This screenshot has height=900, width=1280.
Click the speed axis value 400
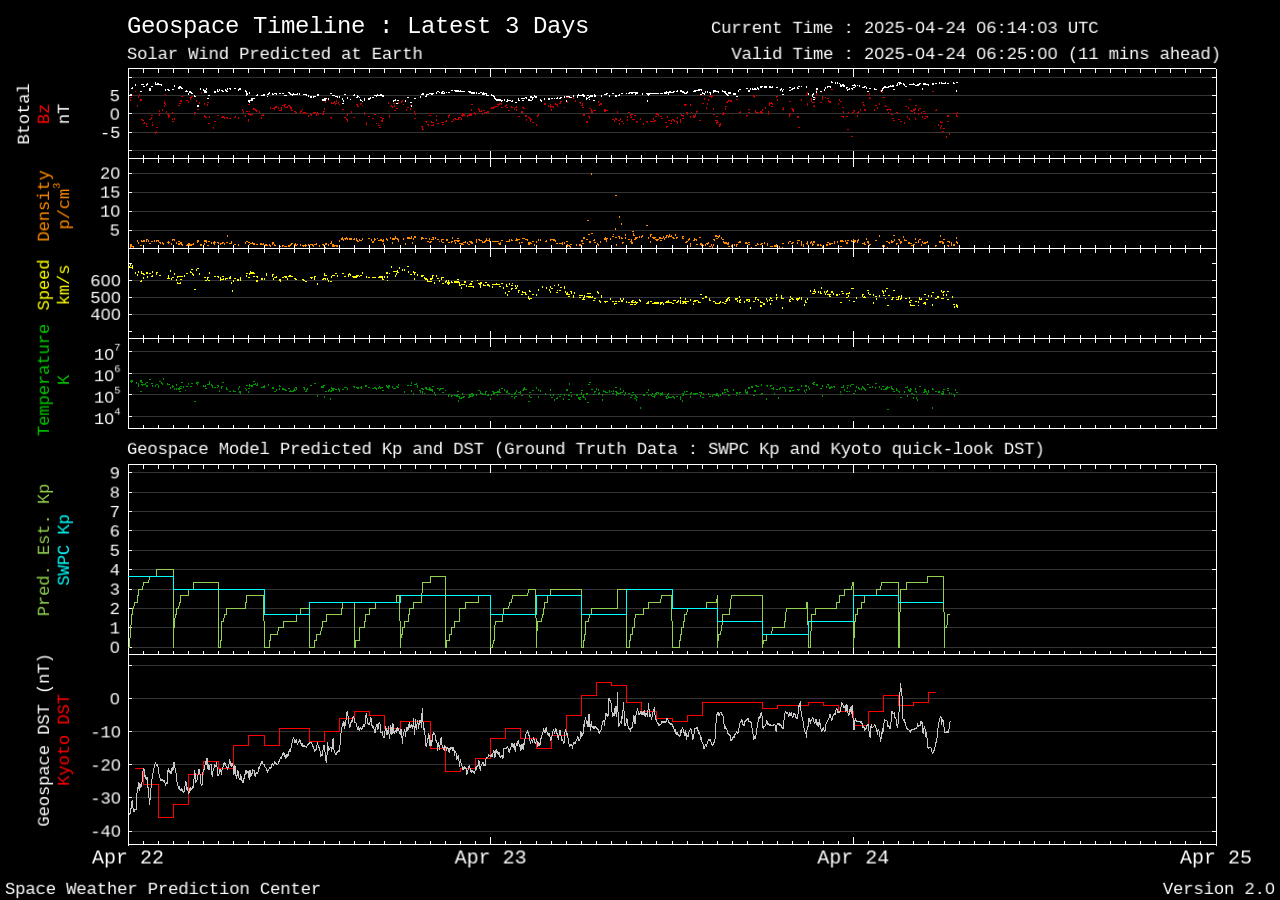106,315
